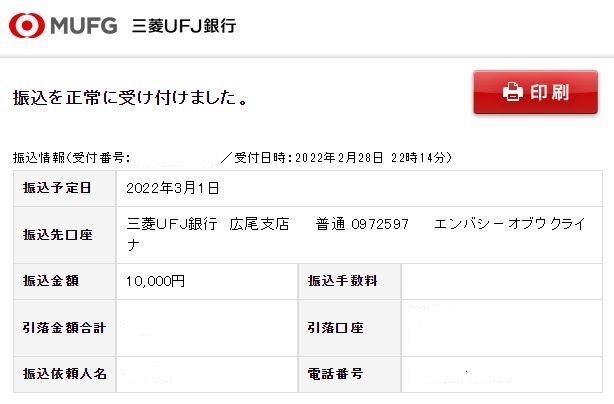Click the 三菱UFJ銀行 bank name header
This screenshot has height=404, width=614.
[x=184, y=26]
